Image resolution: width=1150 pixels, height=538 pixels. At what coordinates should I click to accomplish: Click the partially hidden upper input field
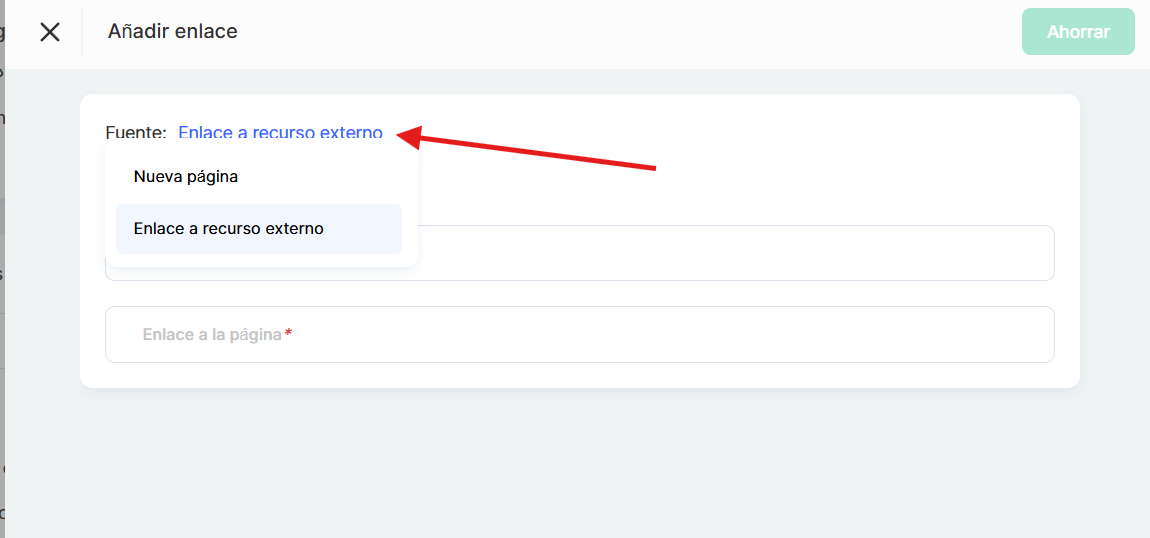[735, 253]
